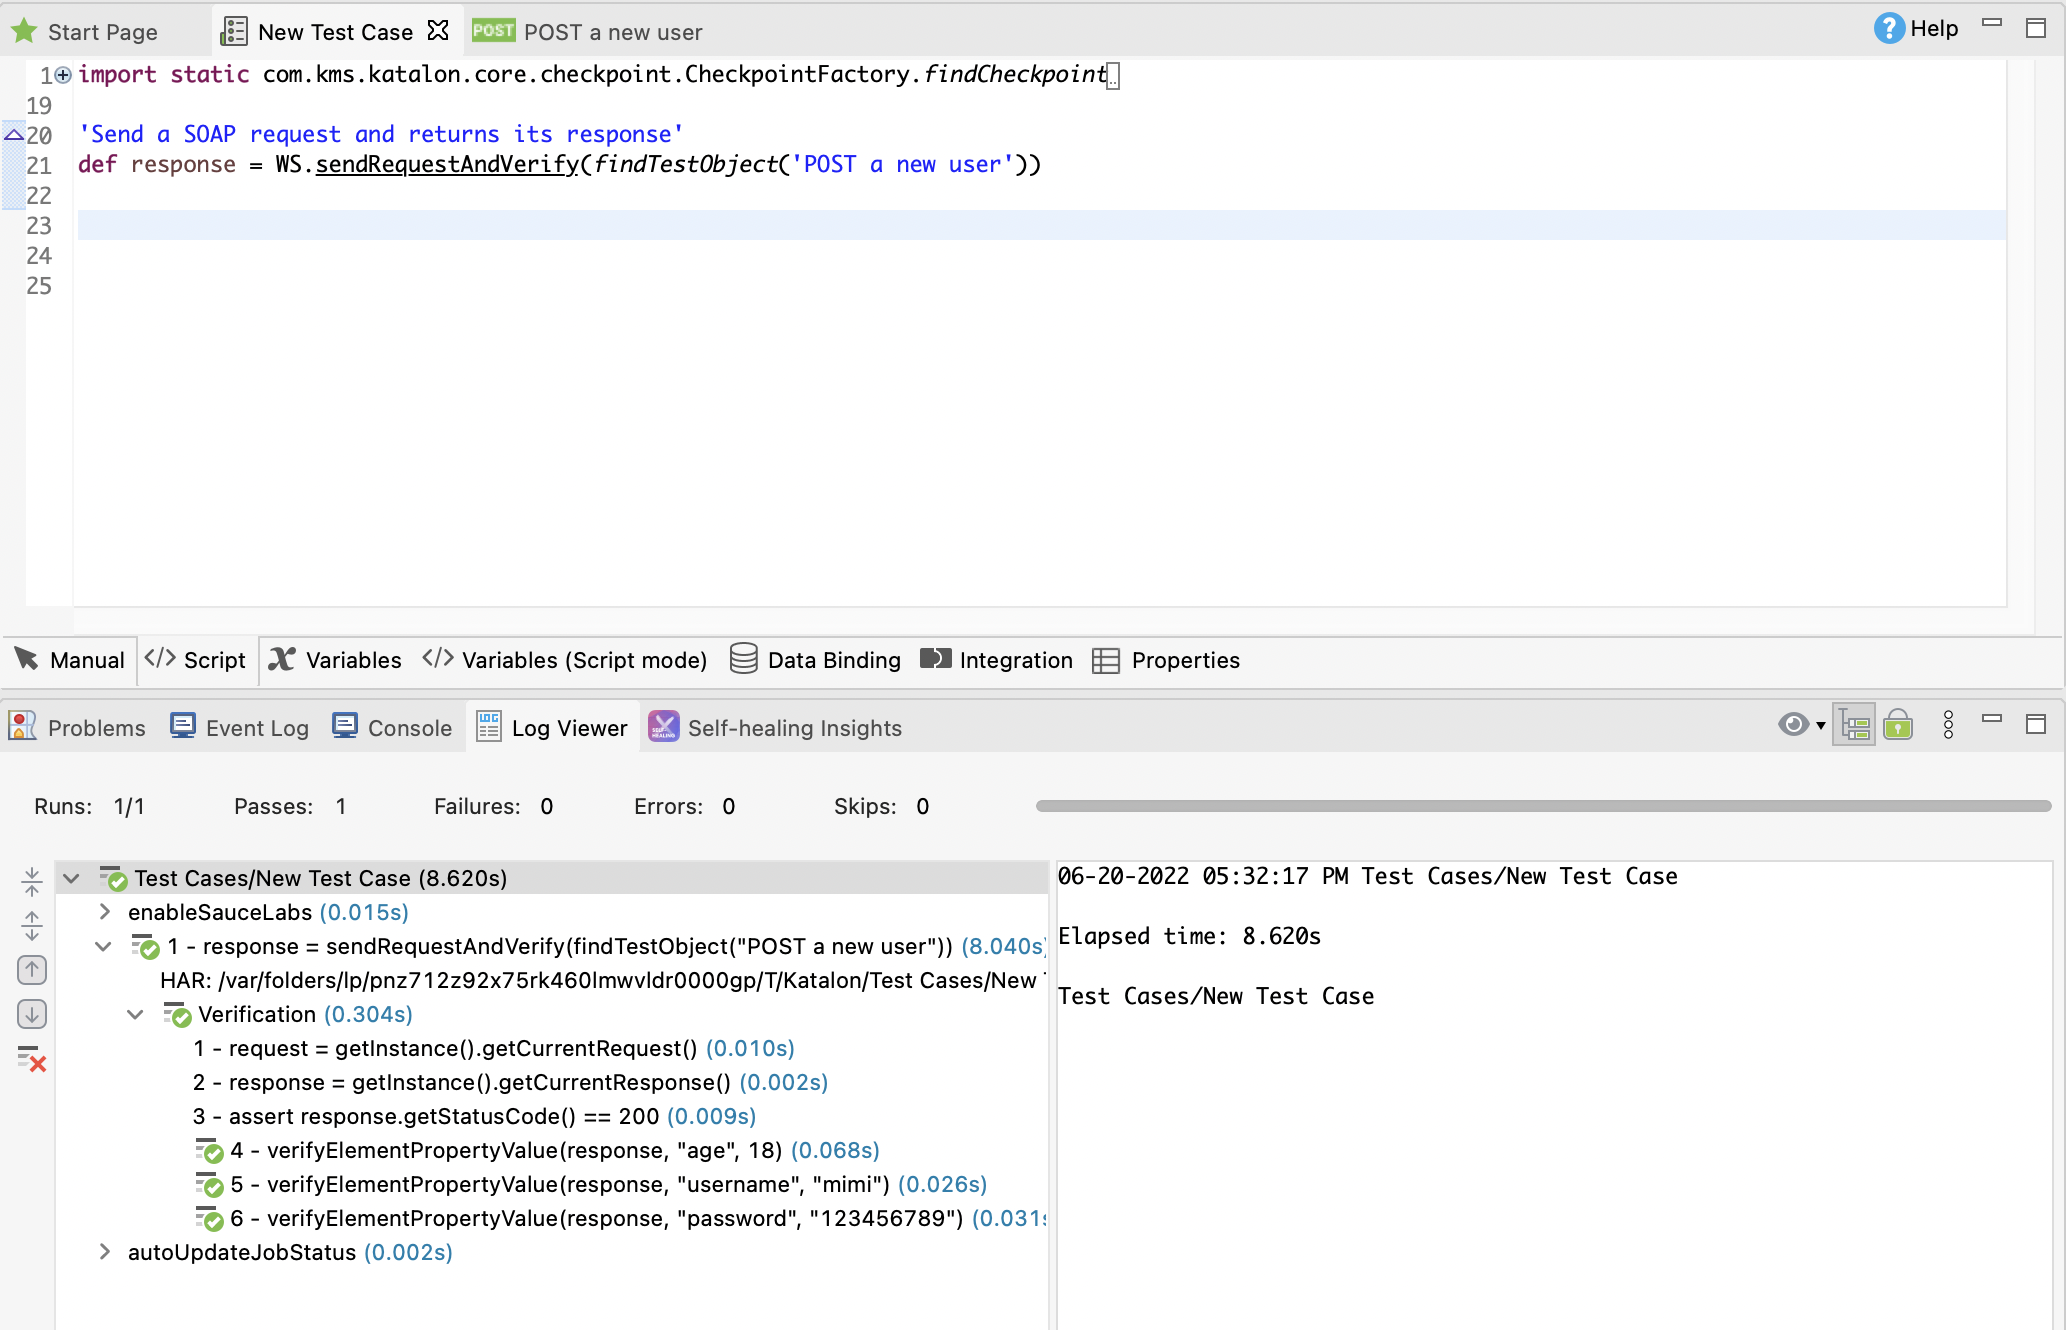This screenshot has width=2066, height=1330.
Task: Close the New Test Case tab
Action: point(438,31)
